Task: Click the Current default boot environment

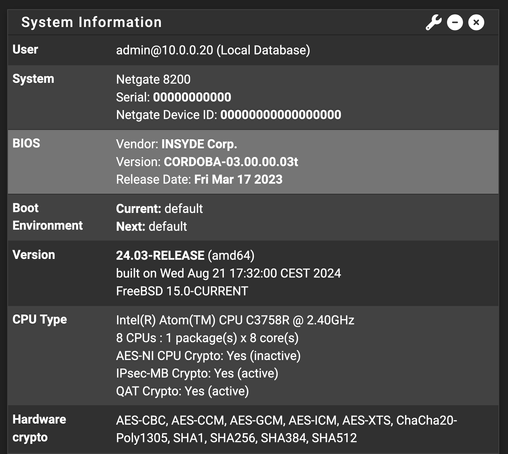Action: pos(159,209)
